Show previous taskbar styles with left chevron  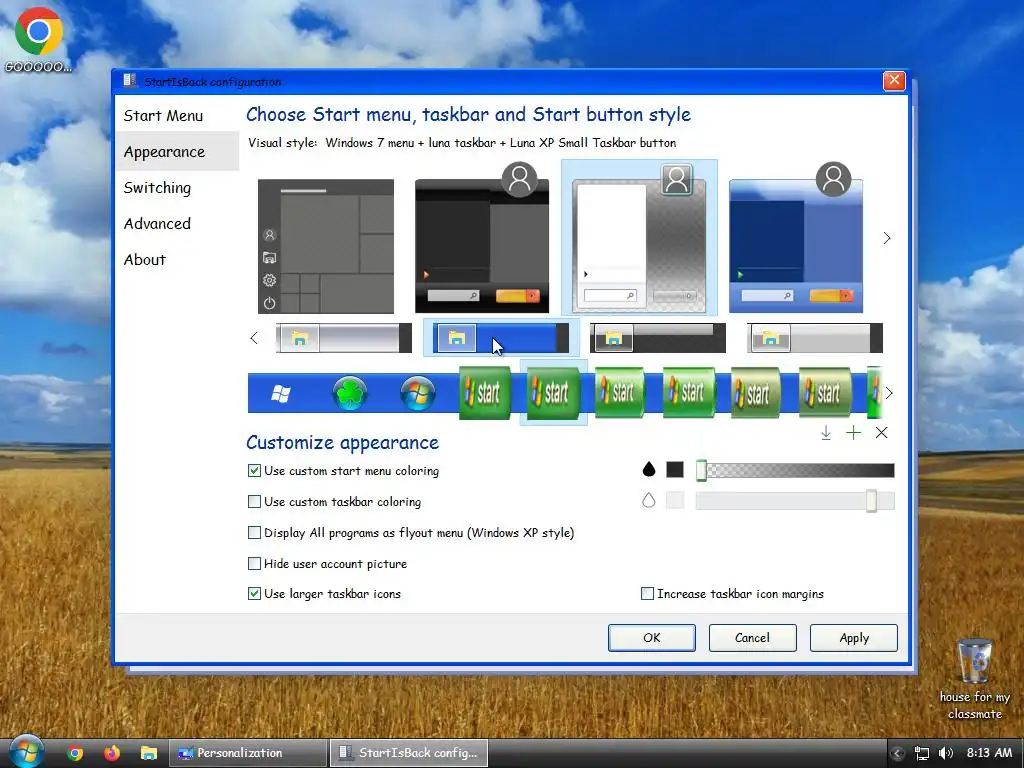click(254, 338)
